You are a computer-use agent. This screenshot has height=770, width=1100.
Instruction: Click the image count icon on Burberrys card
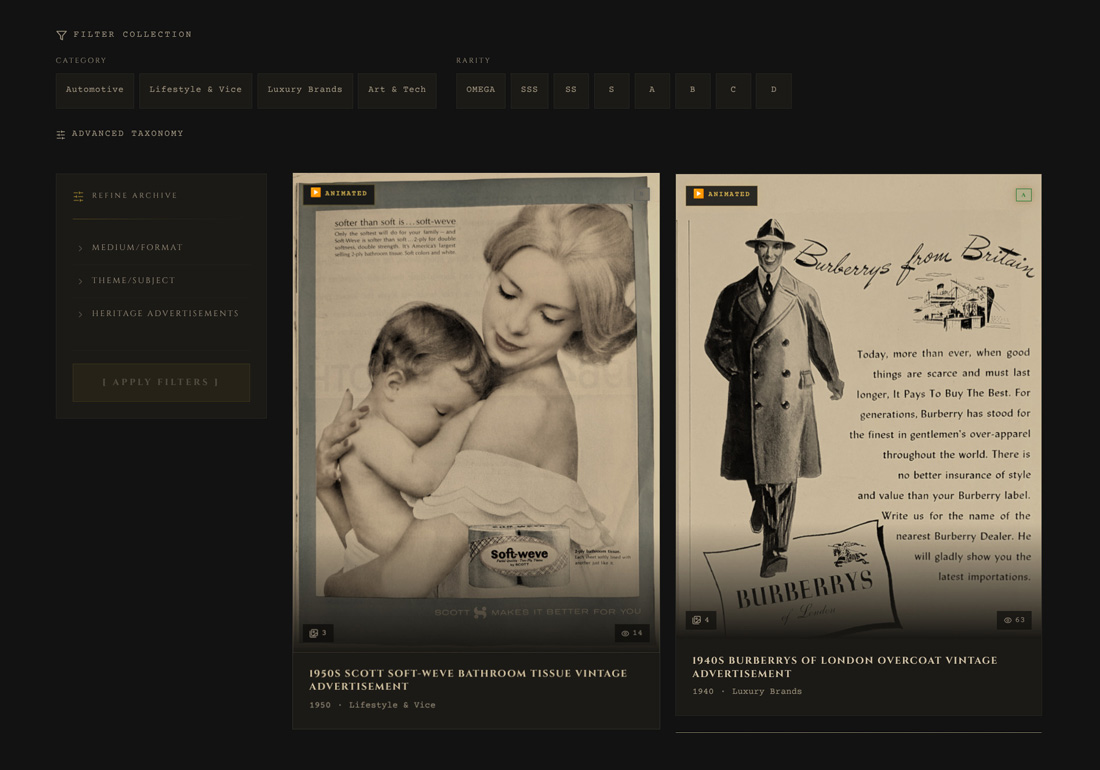click(696, 620)
